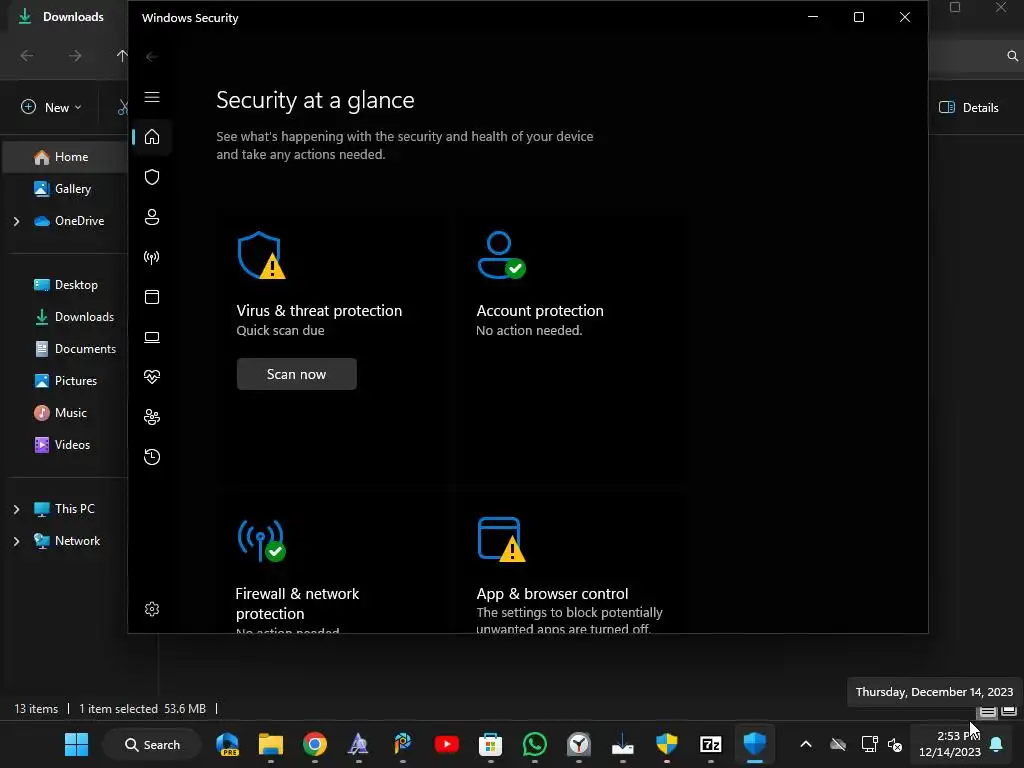Click the Firewall & network protection tile icon
Image resolution: width=1024 pixels, height=768 pixels.
pyautogui.click(x=261, y=540)
